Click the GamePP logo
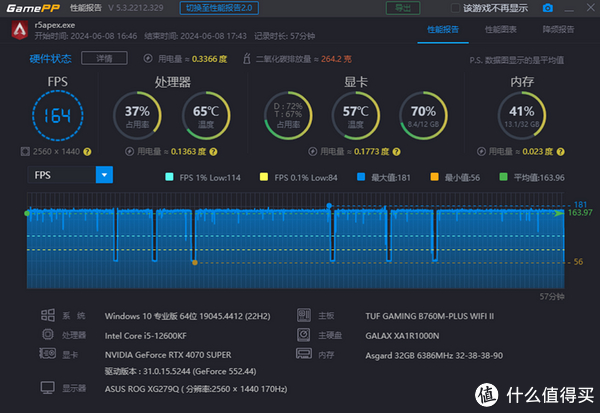Screen dimensions: 600x413 point(33,8)
